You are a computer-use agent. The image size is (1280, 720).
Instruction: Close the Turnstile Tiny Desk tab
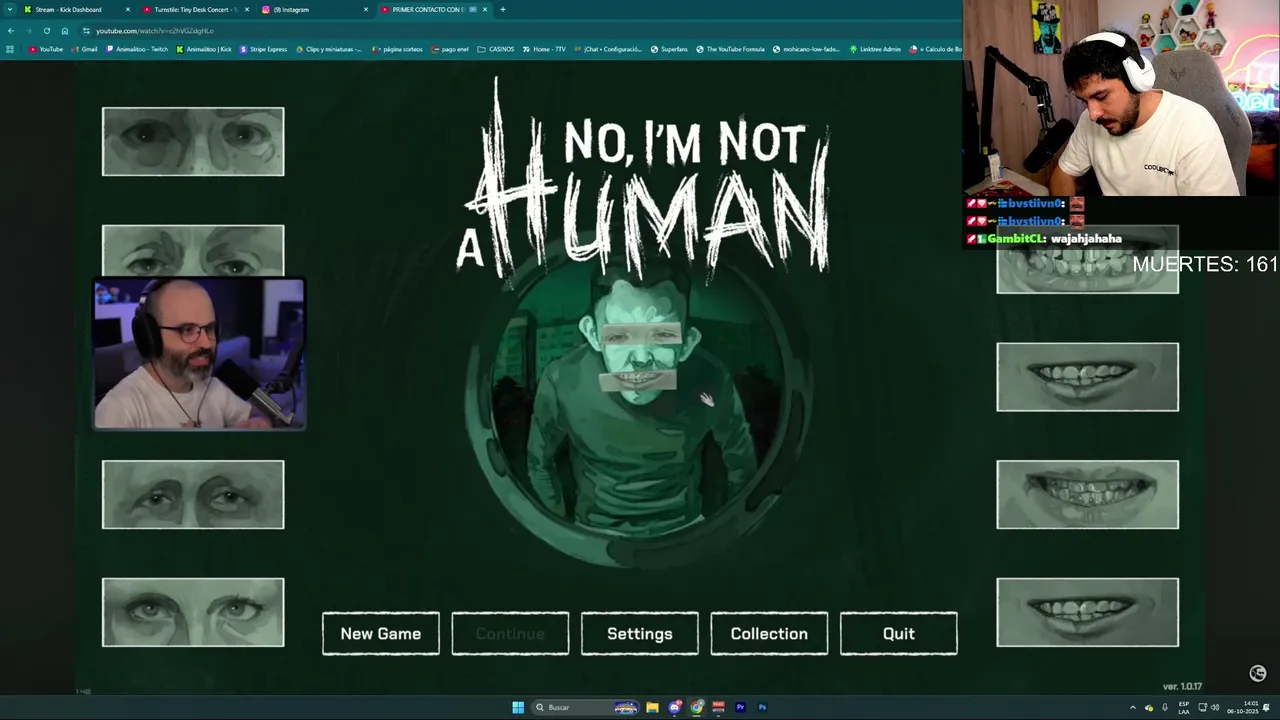(x=247, y=9)
